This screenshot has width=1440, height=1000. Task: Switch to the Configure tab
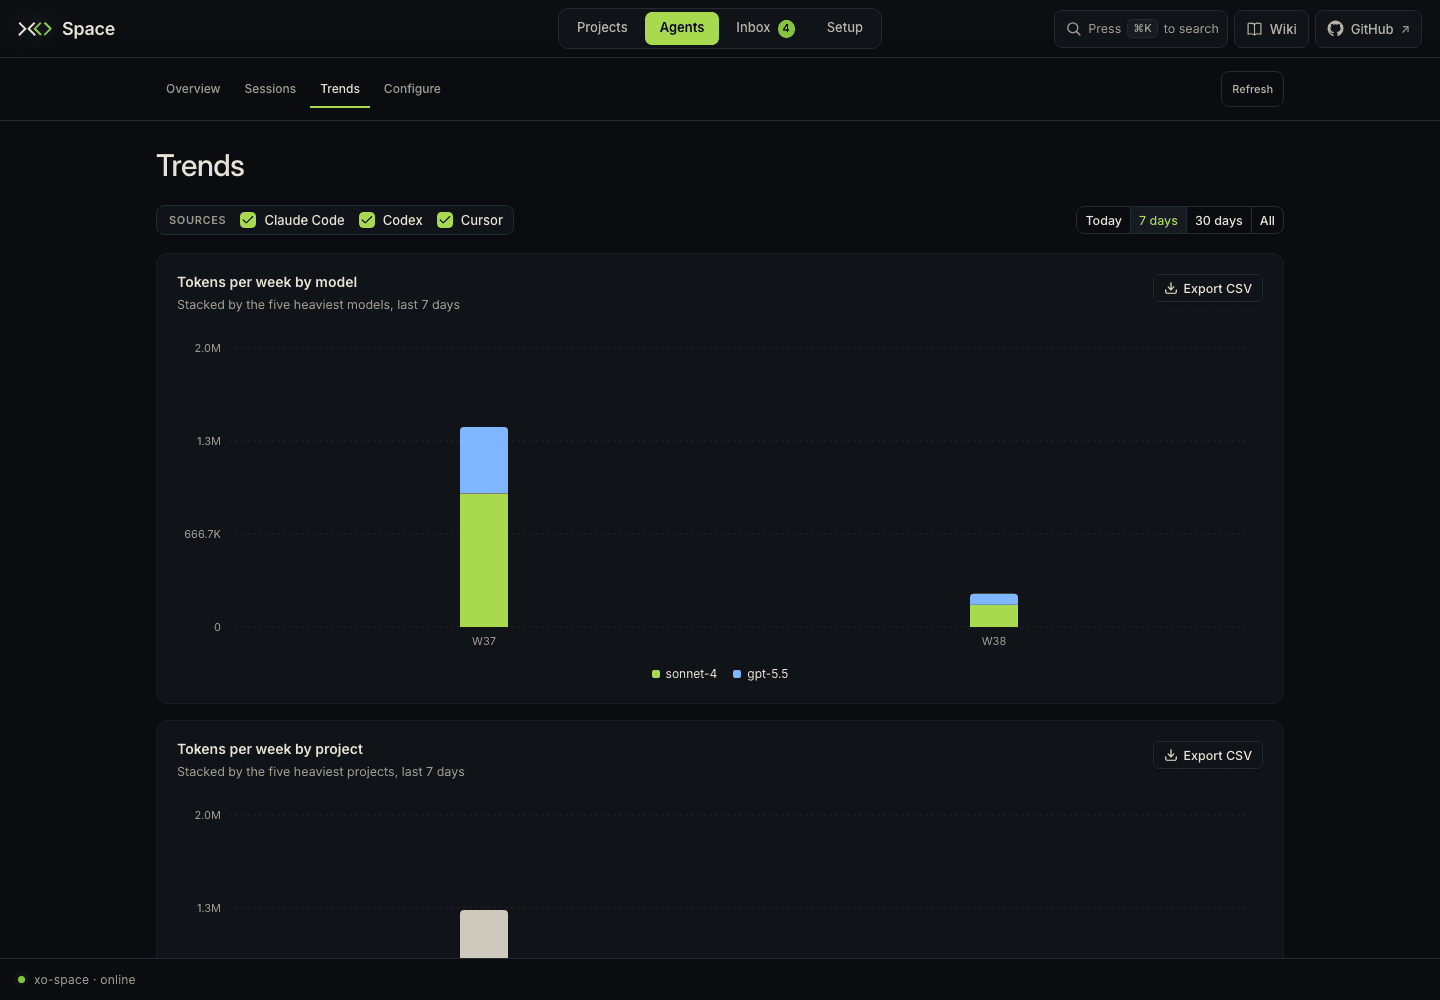tap(412, 89)
